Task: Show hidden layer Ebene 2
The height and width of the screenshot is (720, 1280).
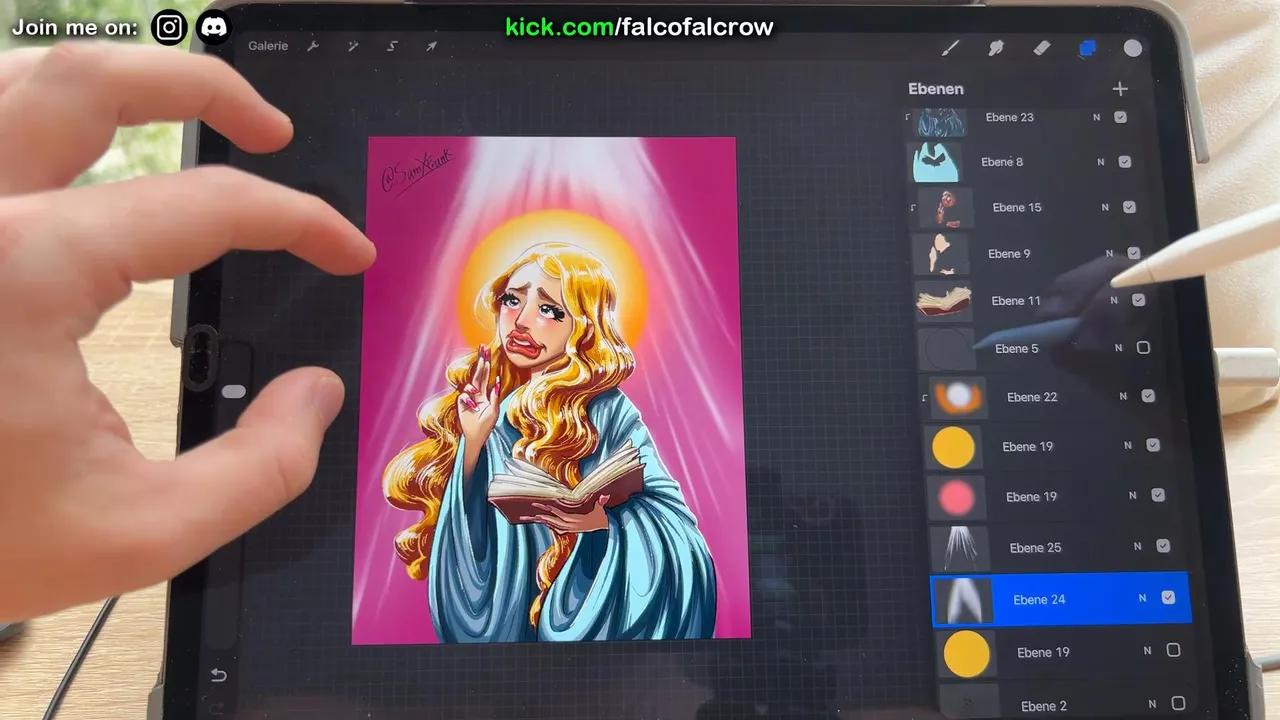Action: click(1178, 704)
